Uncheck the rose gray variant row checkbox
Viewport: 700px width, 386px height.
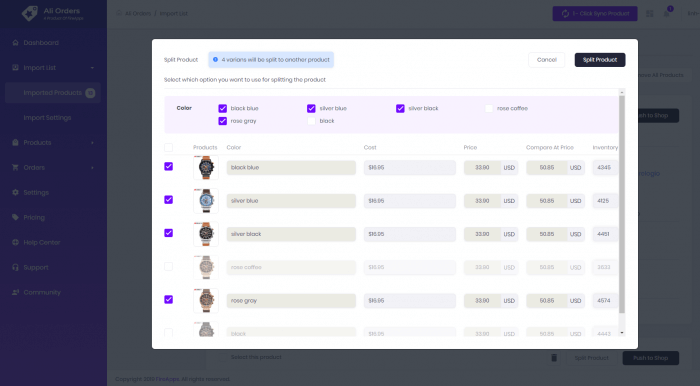[168, 299]
